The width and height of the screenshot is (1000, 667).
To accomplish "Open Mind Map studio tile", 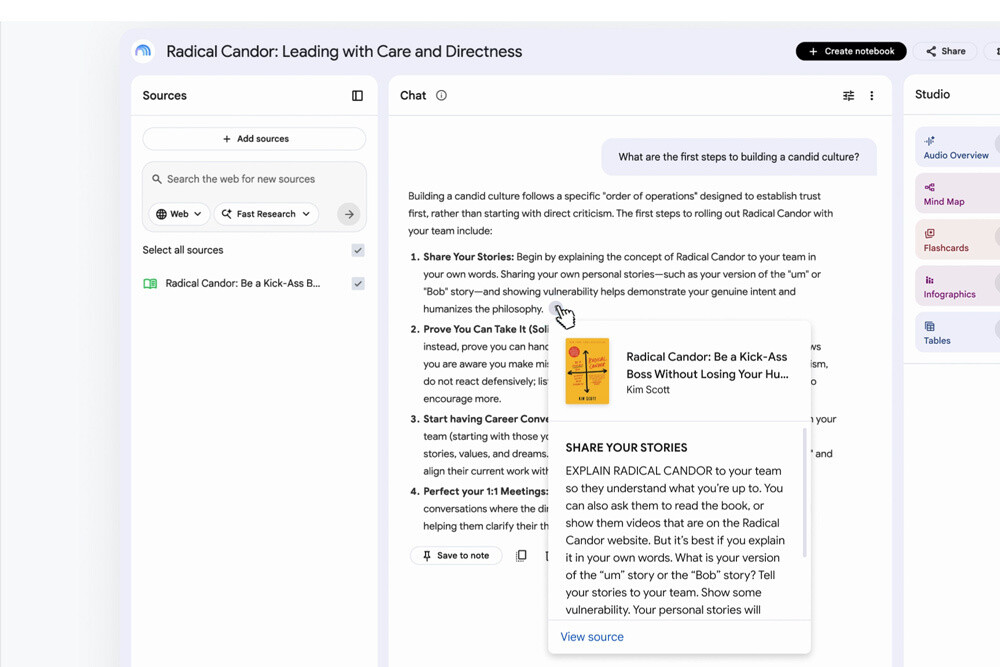I will [957, 194].
